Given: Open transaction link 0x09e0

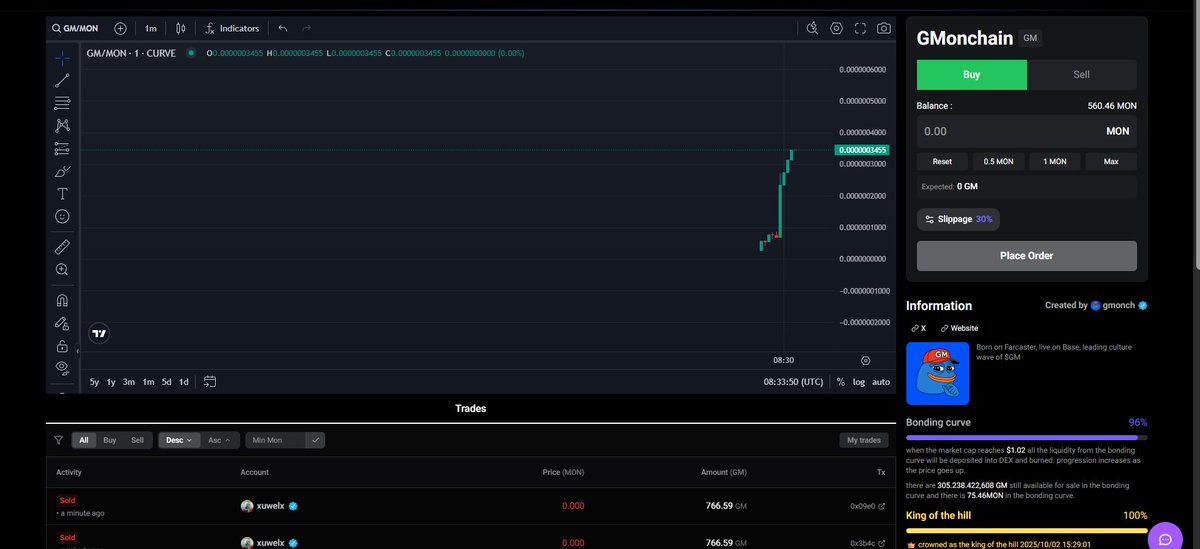Looking at the screenshot, I should click(x=867, y=506).
